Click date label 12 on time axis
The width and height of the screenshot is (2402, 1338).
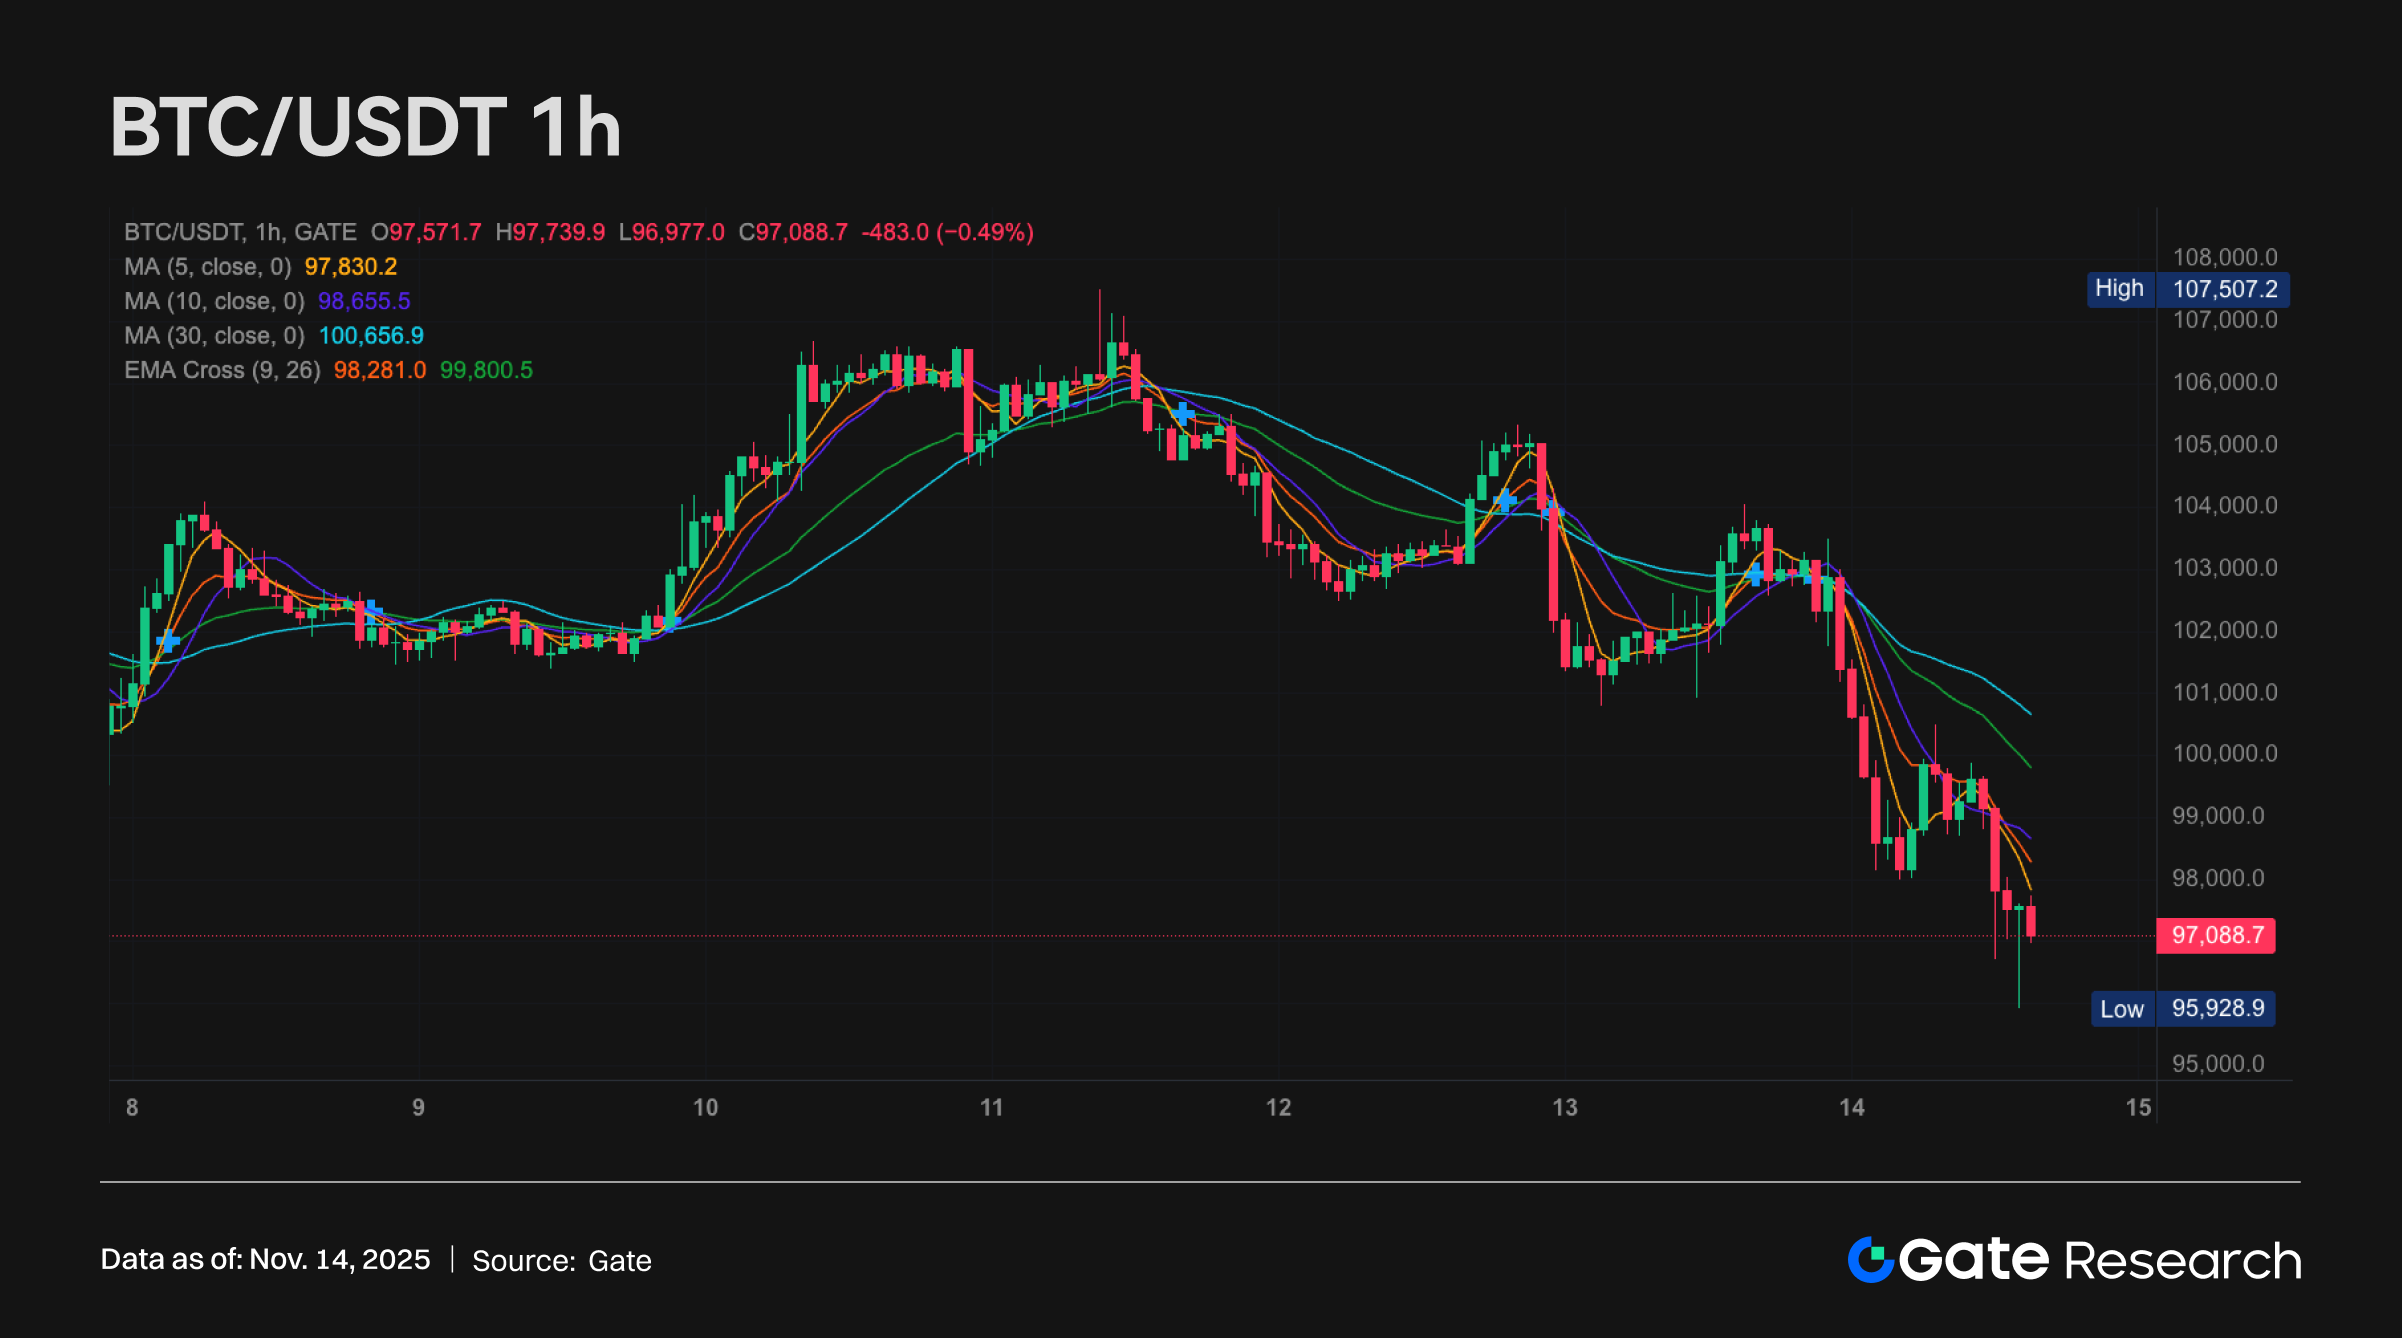pos(1278,1107)
